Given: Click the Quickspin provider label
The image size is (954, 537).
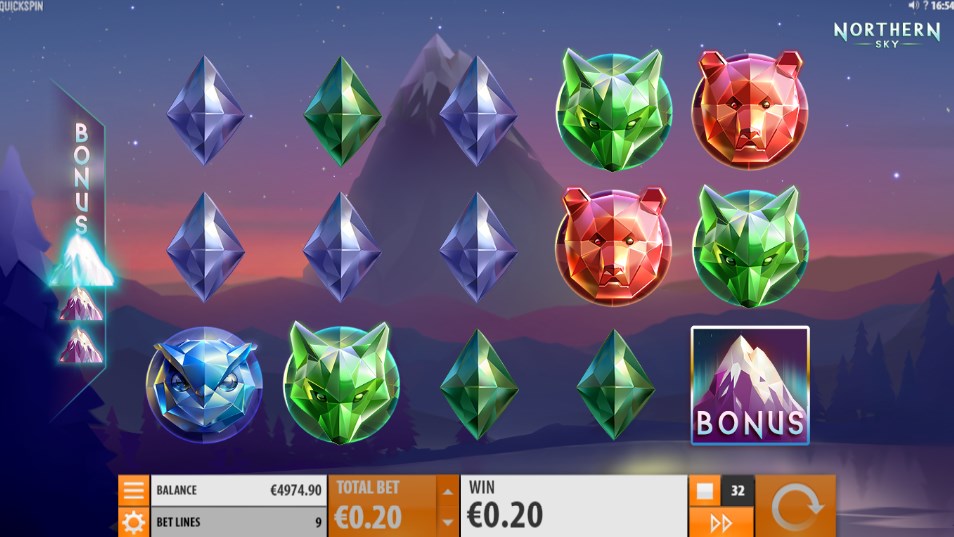Looking at the screenshot, I should (22, 6).
